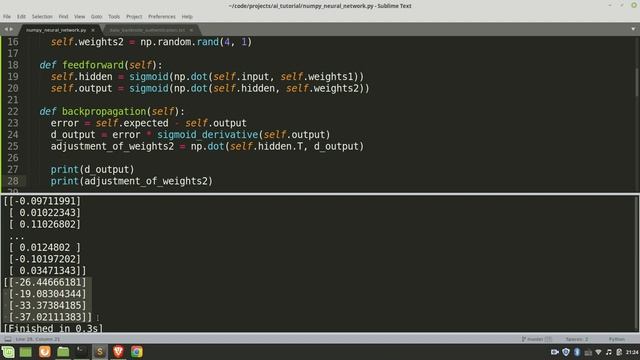Open the Python syntax selector
This screenshot has width=640, height=360.
point(617,339)
